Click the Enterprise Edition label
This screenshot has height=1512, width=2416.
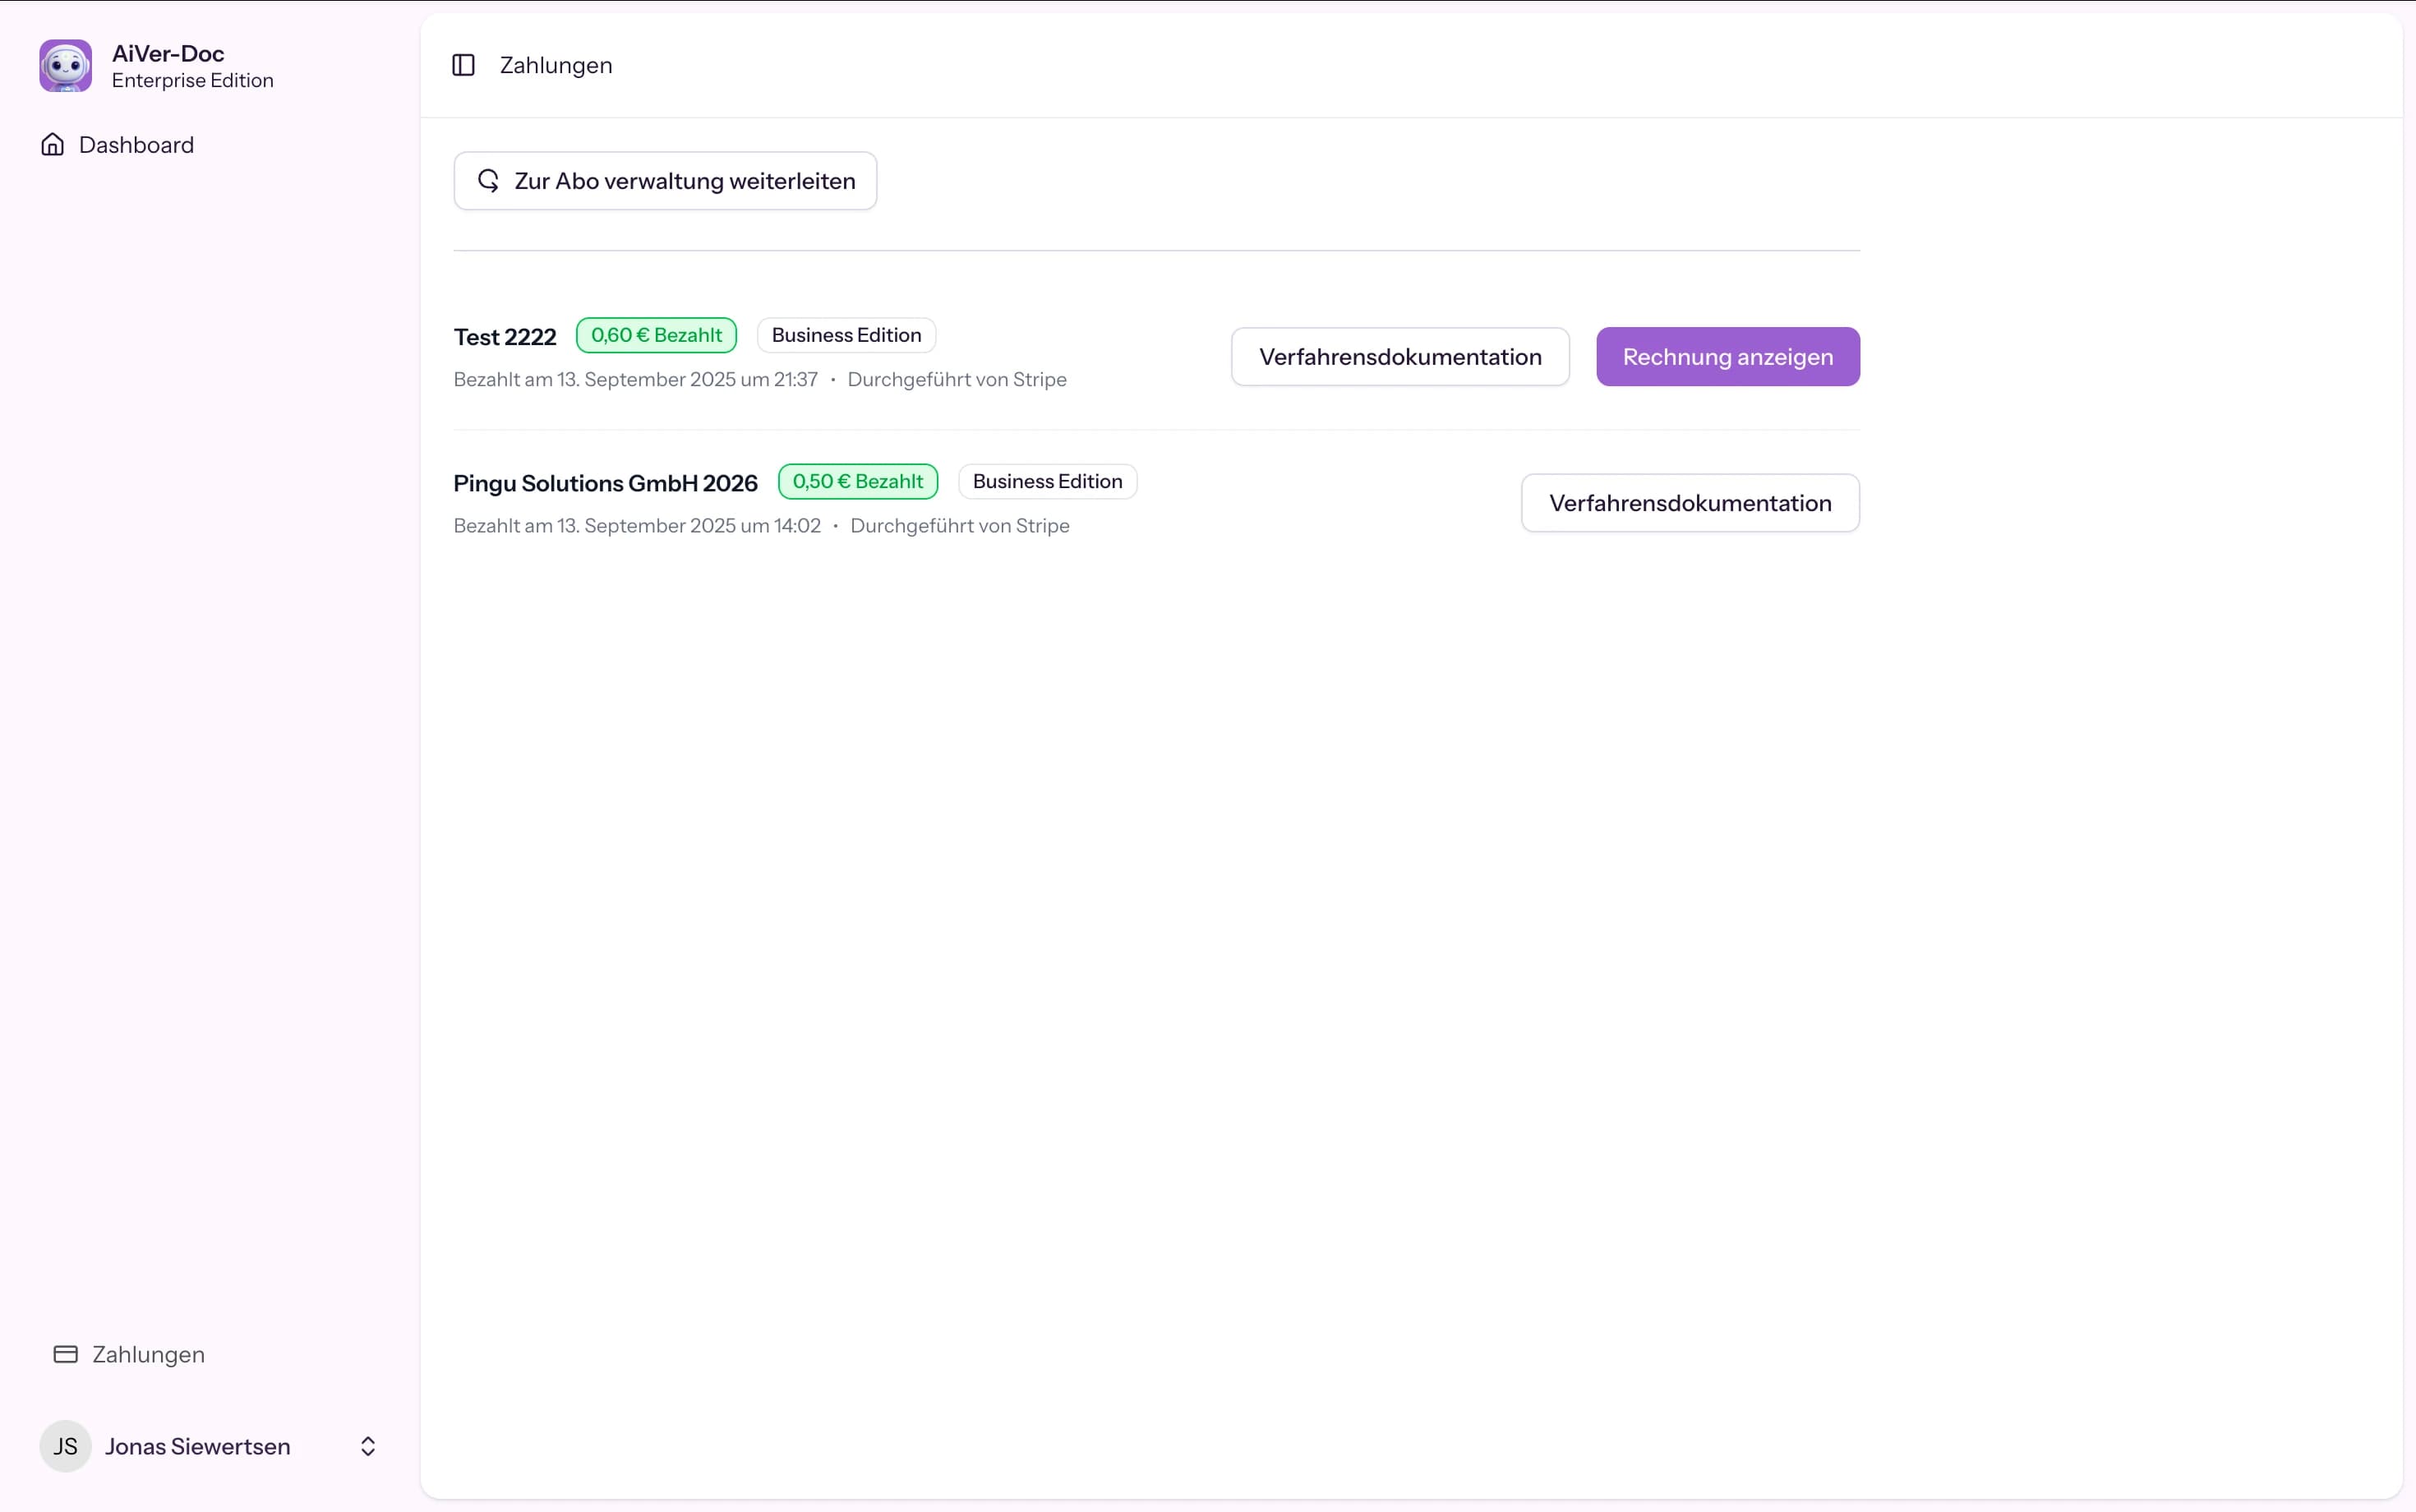point(193,80)
